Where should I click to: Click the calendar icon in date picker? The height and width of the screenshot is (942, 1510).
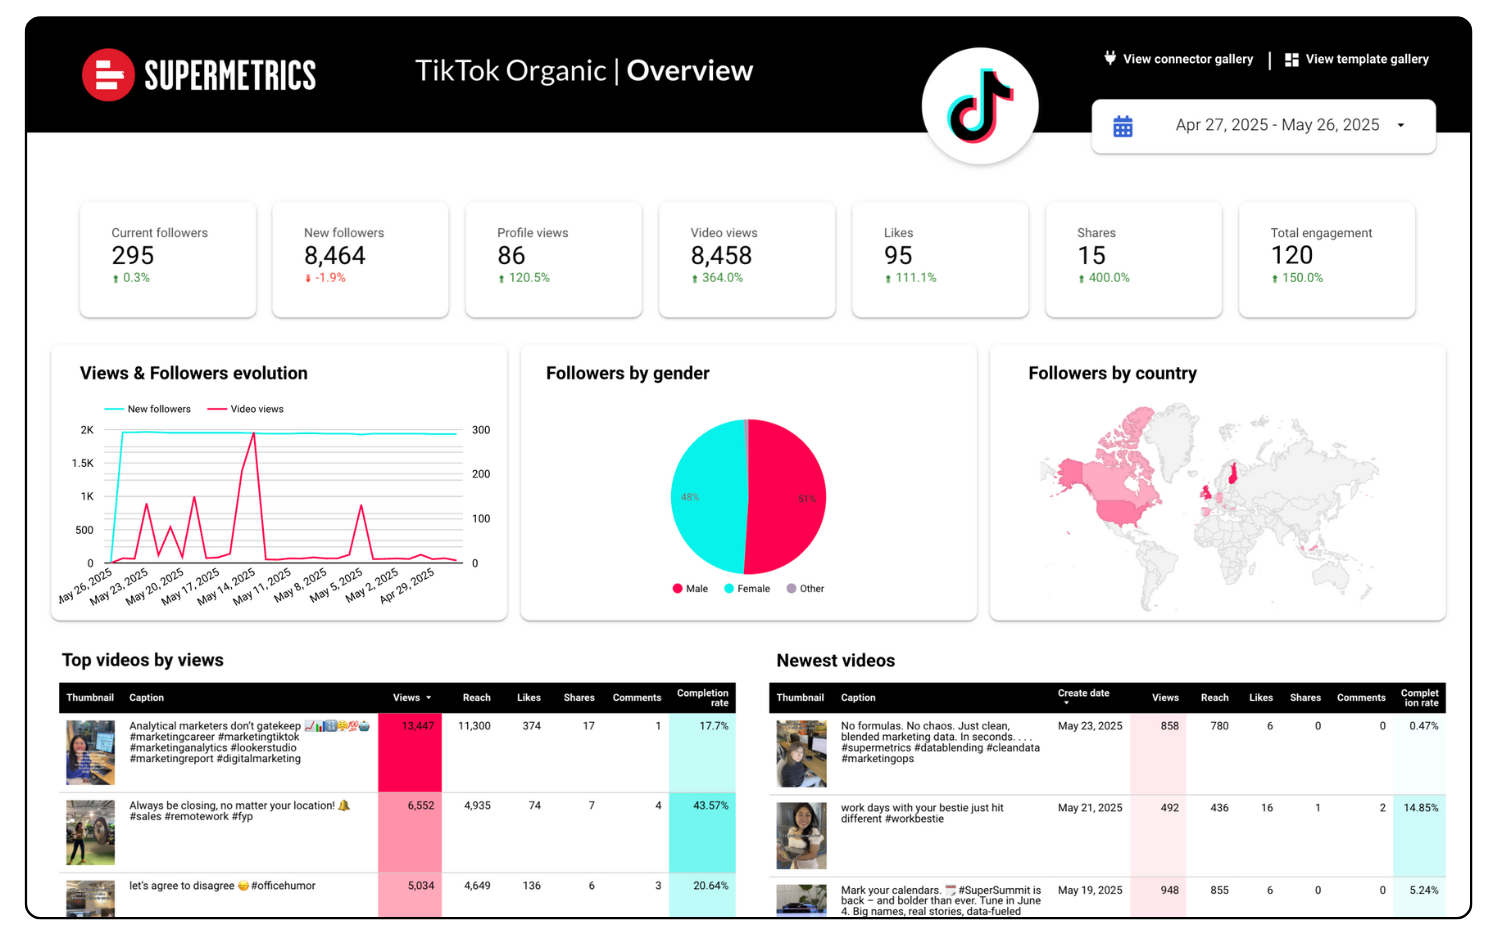coord(1123,126)
